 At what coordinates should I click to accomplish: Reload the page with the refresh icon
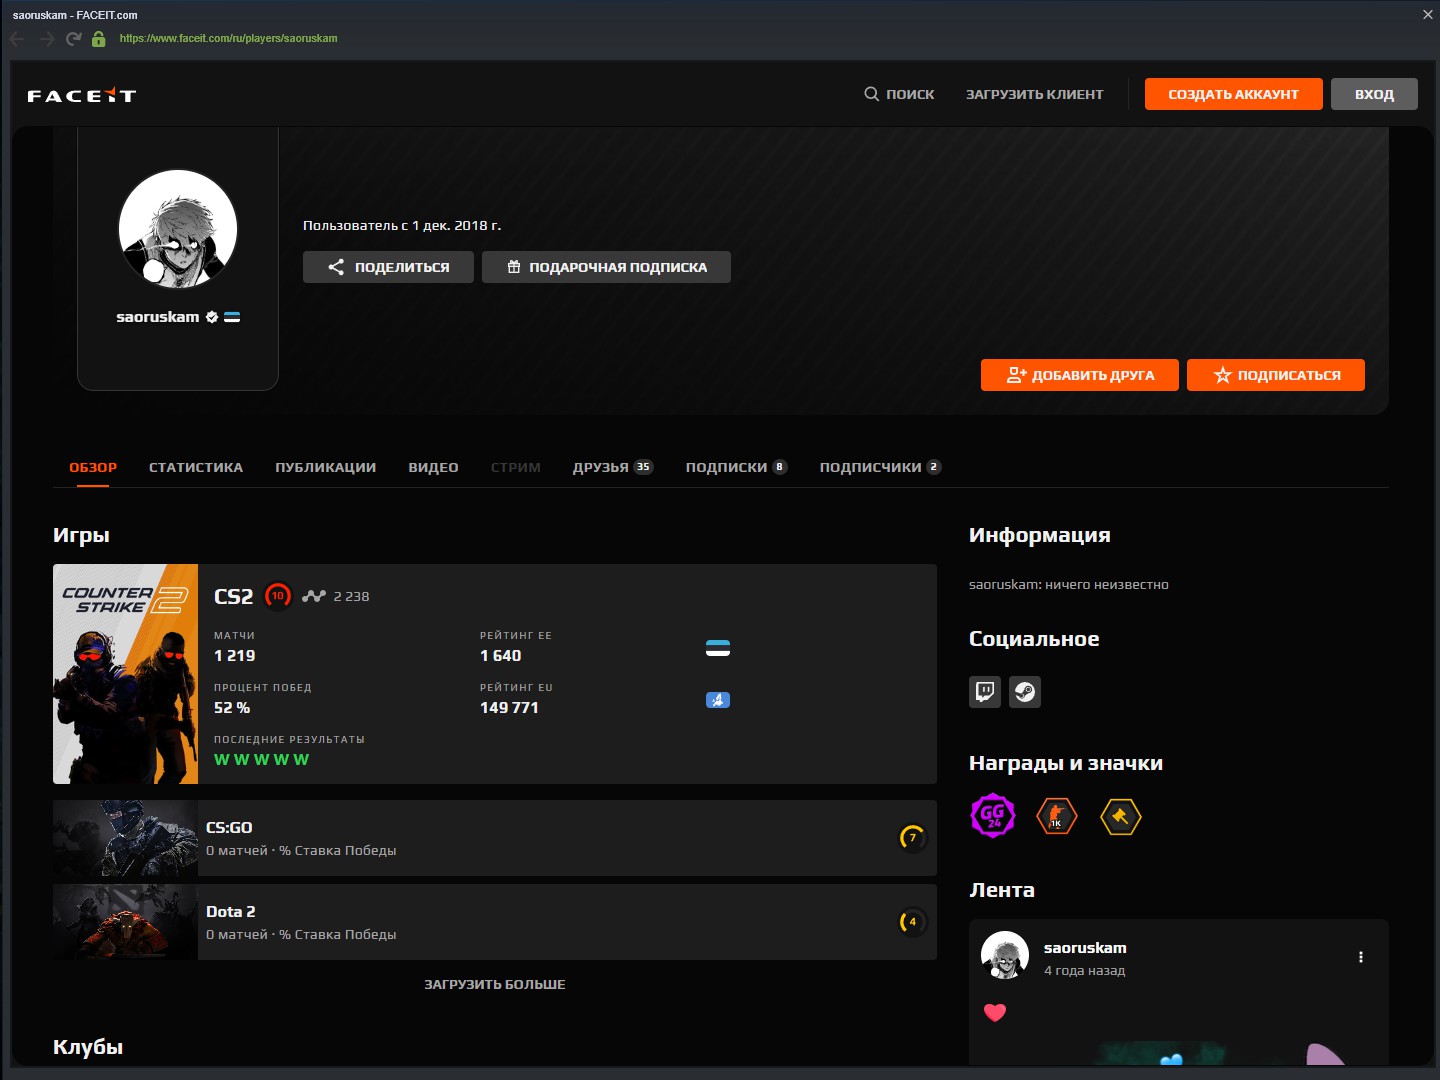[73, 39]
